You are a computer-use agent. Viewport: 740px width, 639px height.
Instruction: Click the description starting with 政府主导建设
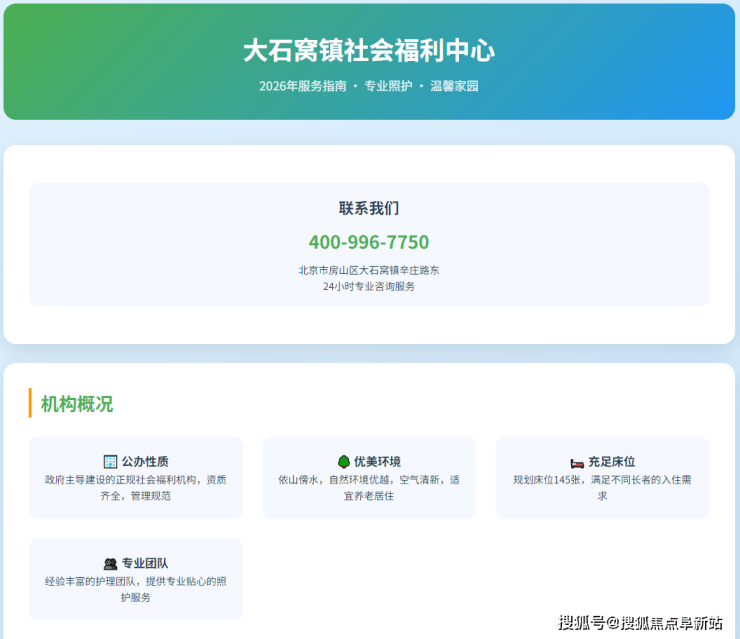pyautogui.click(x=136, y=487)
